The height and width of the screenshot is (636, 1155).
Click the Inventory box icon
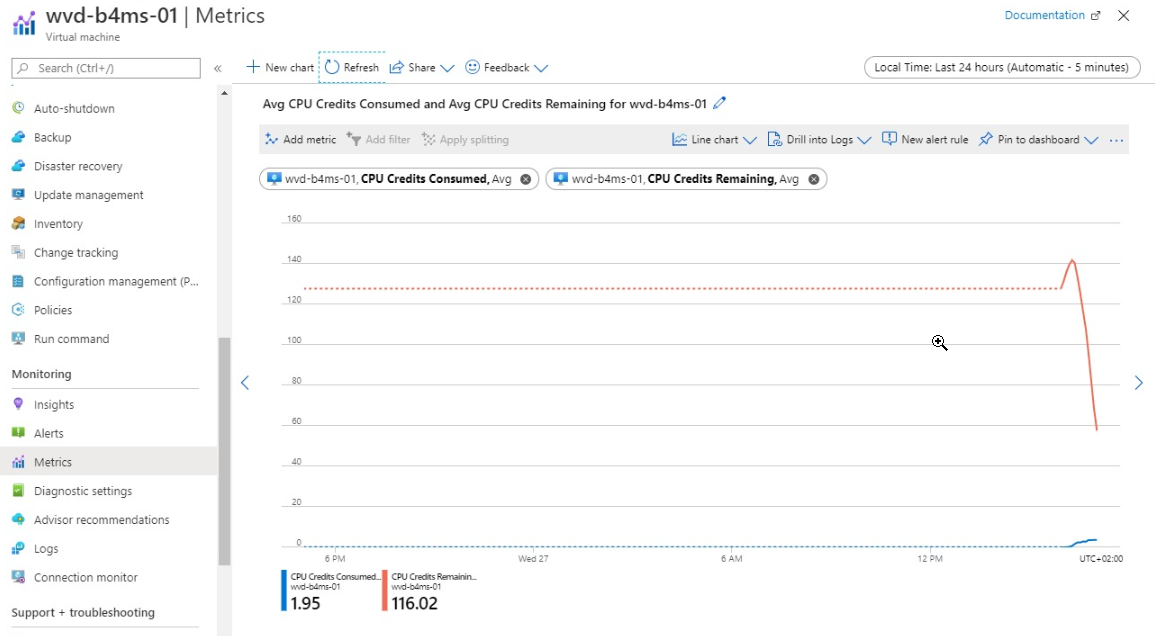[x=18, y=223]
